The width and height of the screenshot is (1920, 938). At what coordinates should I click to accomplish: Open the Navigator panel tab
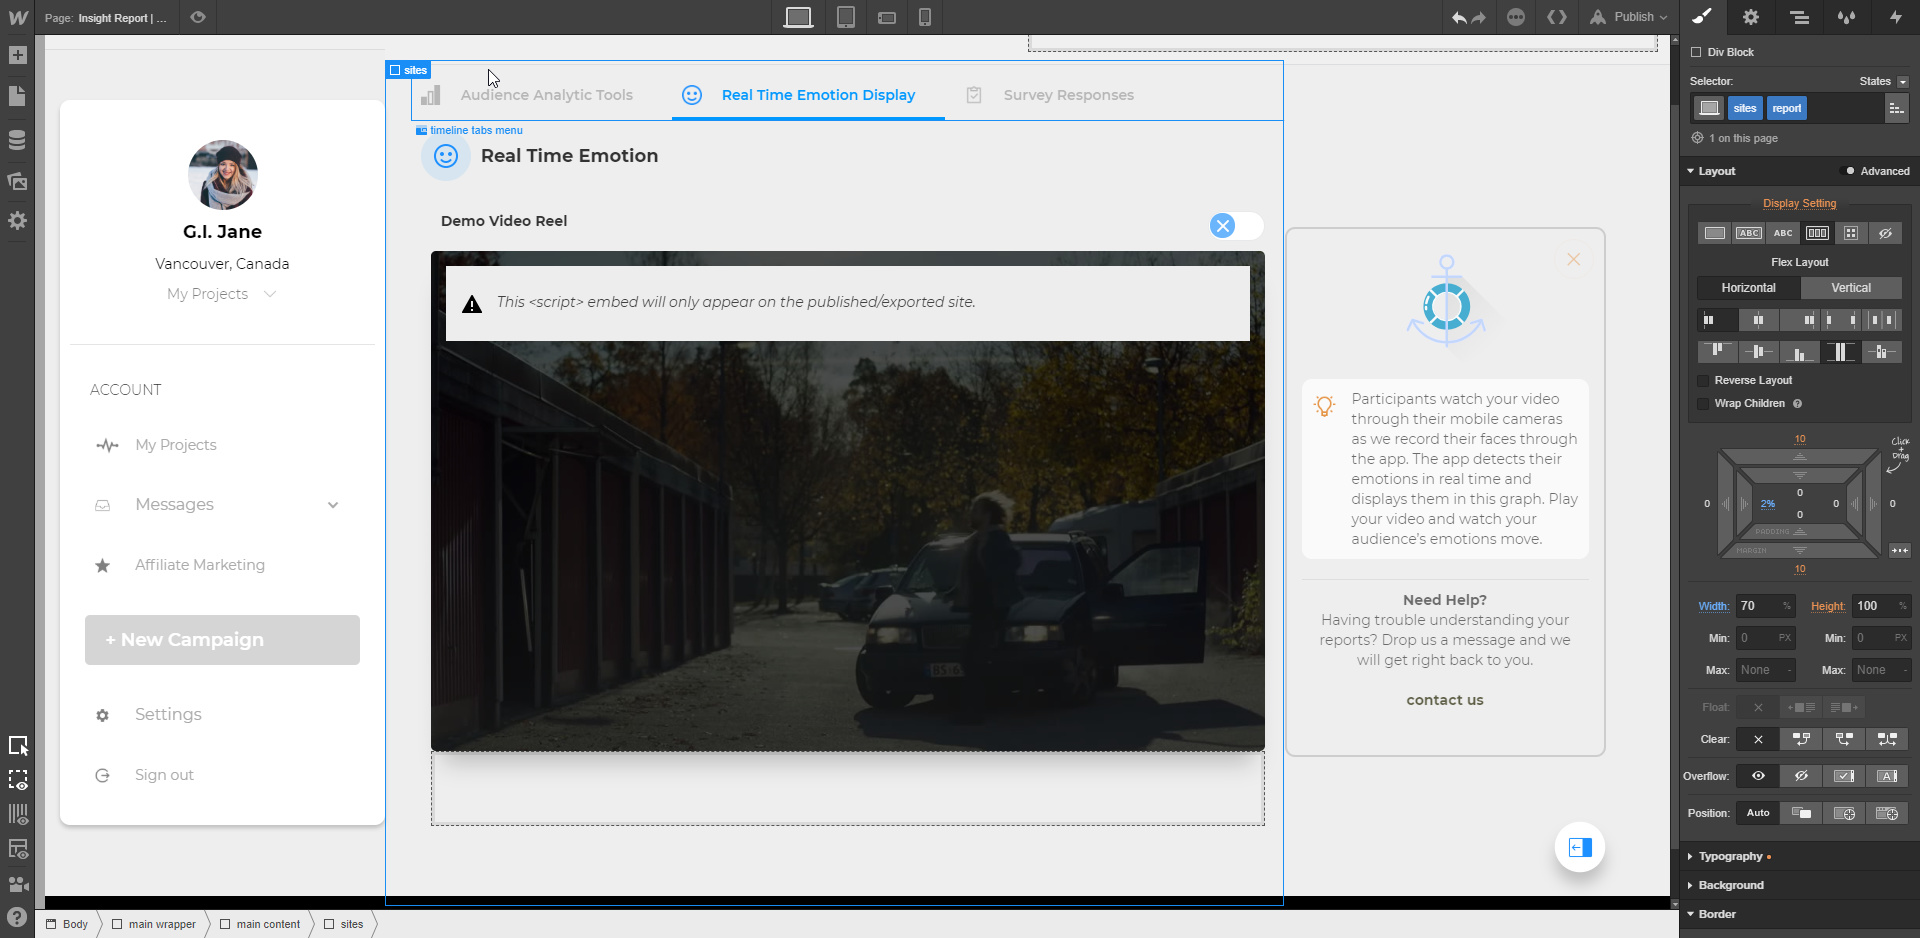point(1799,17)
